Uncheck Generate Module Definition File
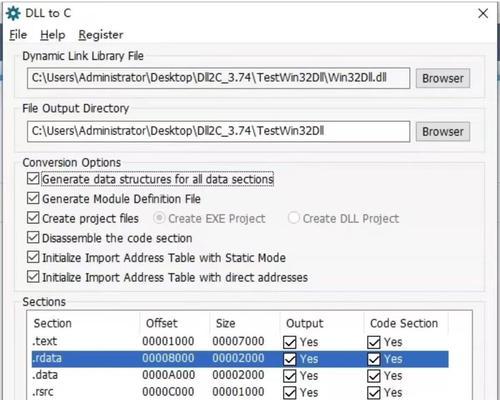Image resolution: width=500 pixels, height=400 pixels. 33,198
